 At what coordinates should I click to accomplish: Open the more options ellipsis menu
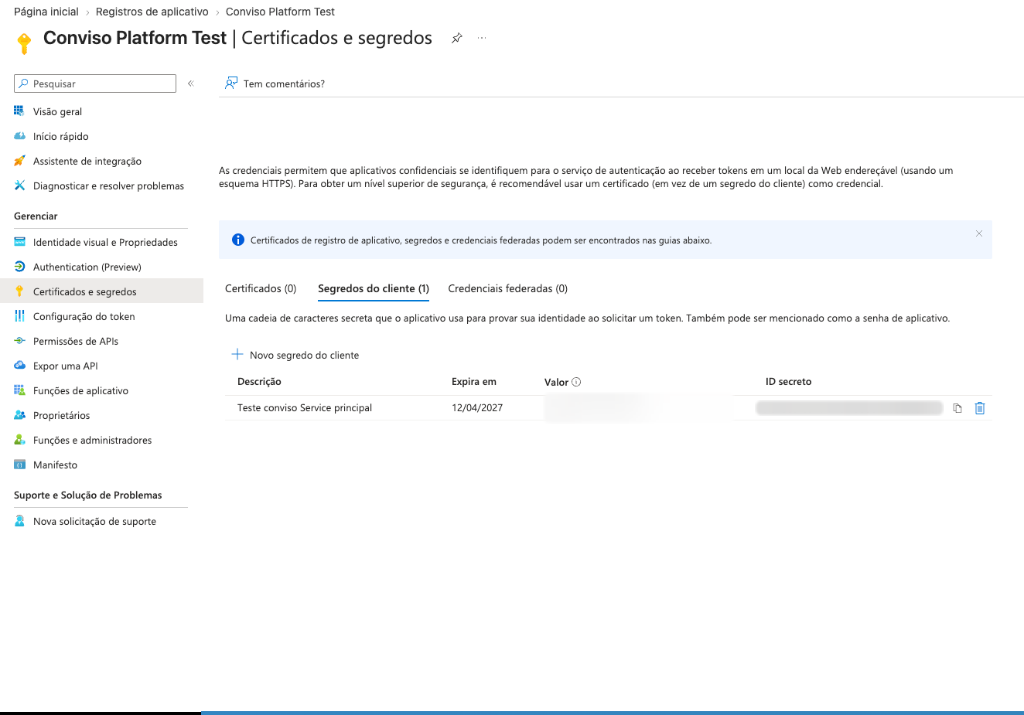coord(482,38)
